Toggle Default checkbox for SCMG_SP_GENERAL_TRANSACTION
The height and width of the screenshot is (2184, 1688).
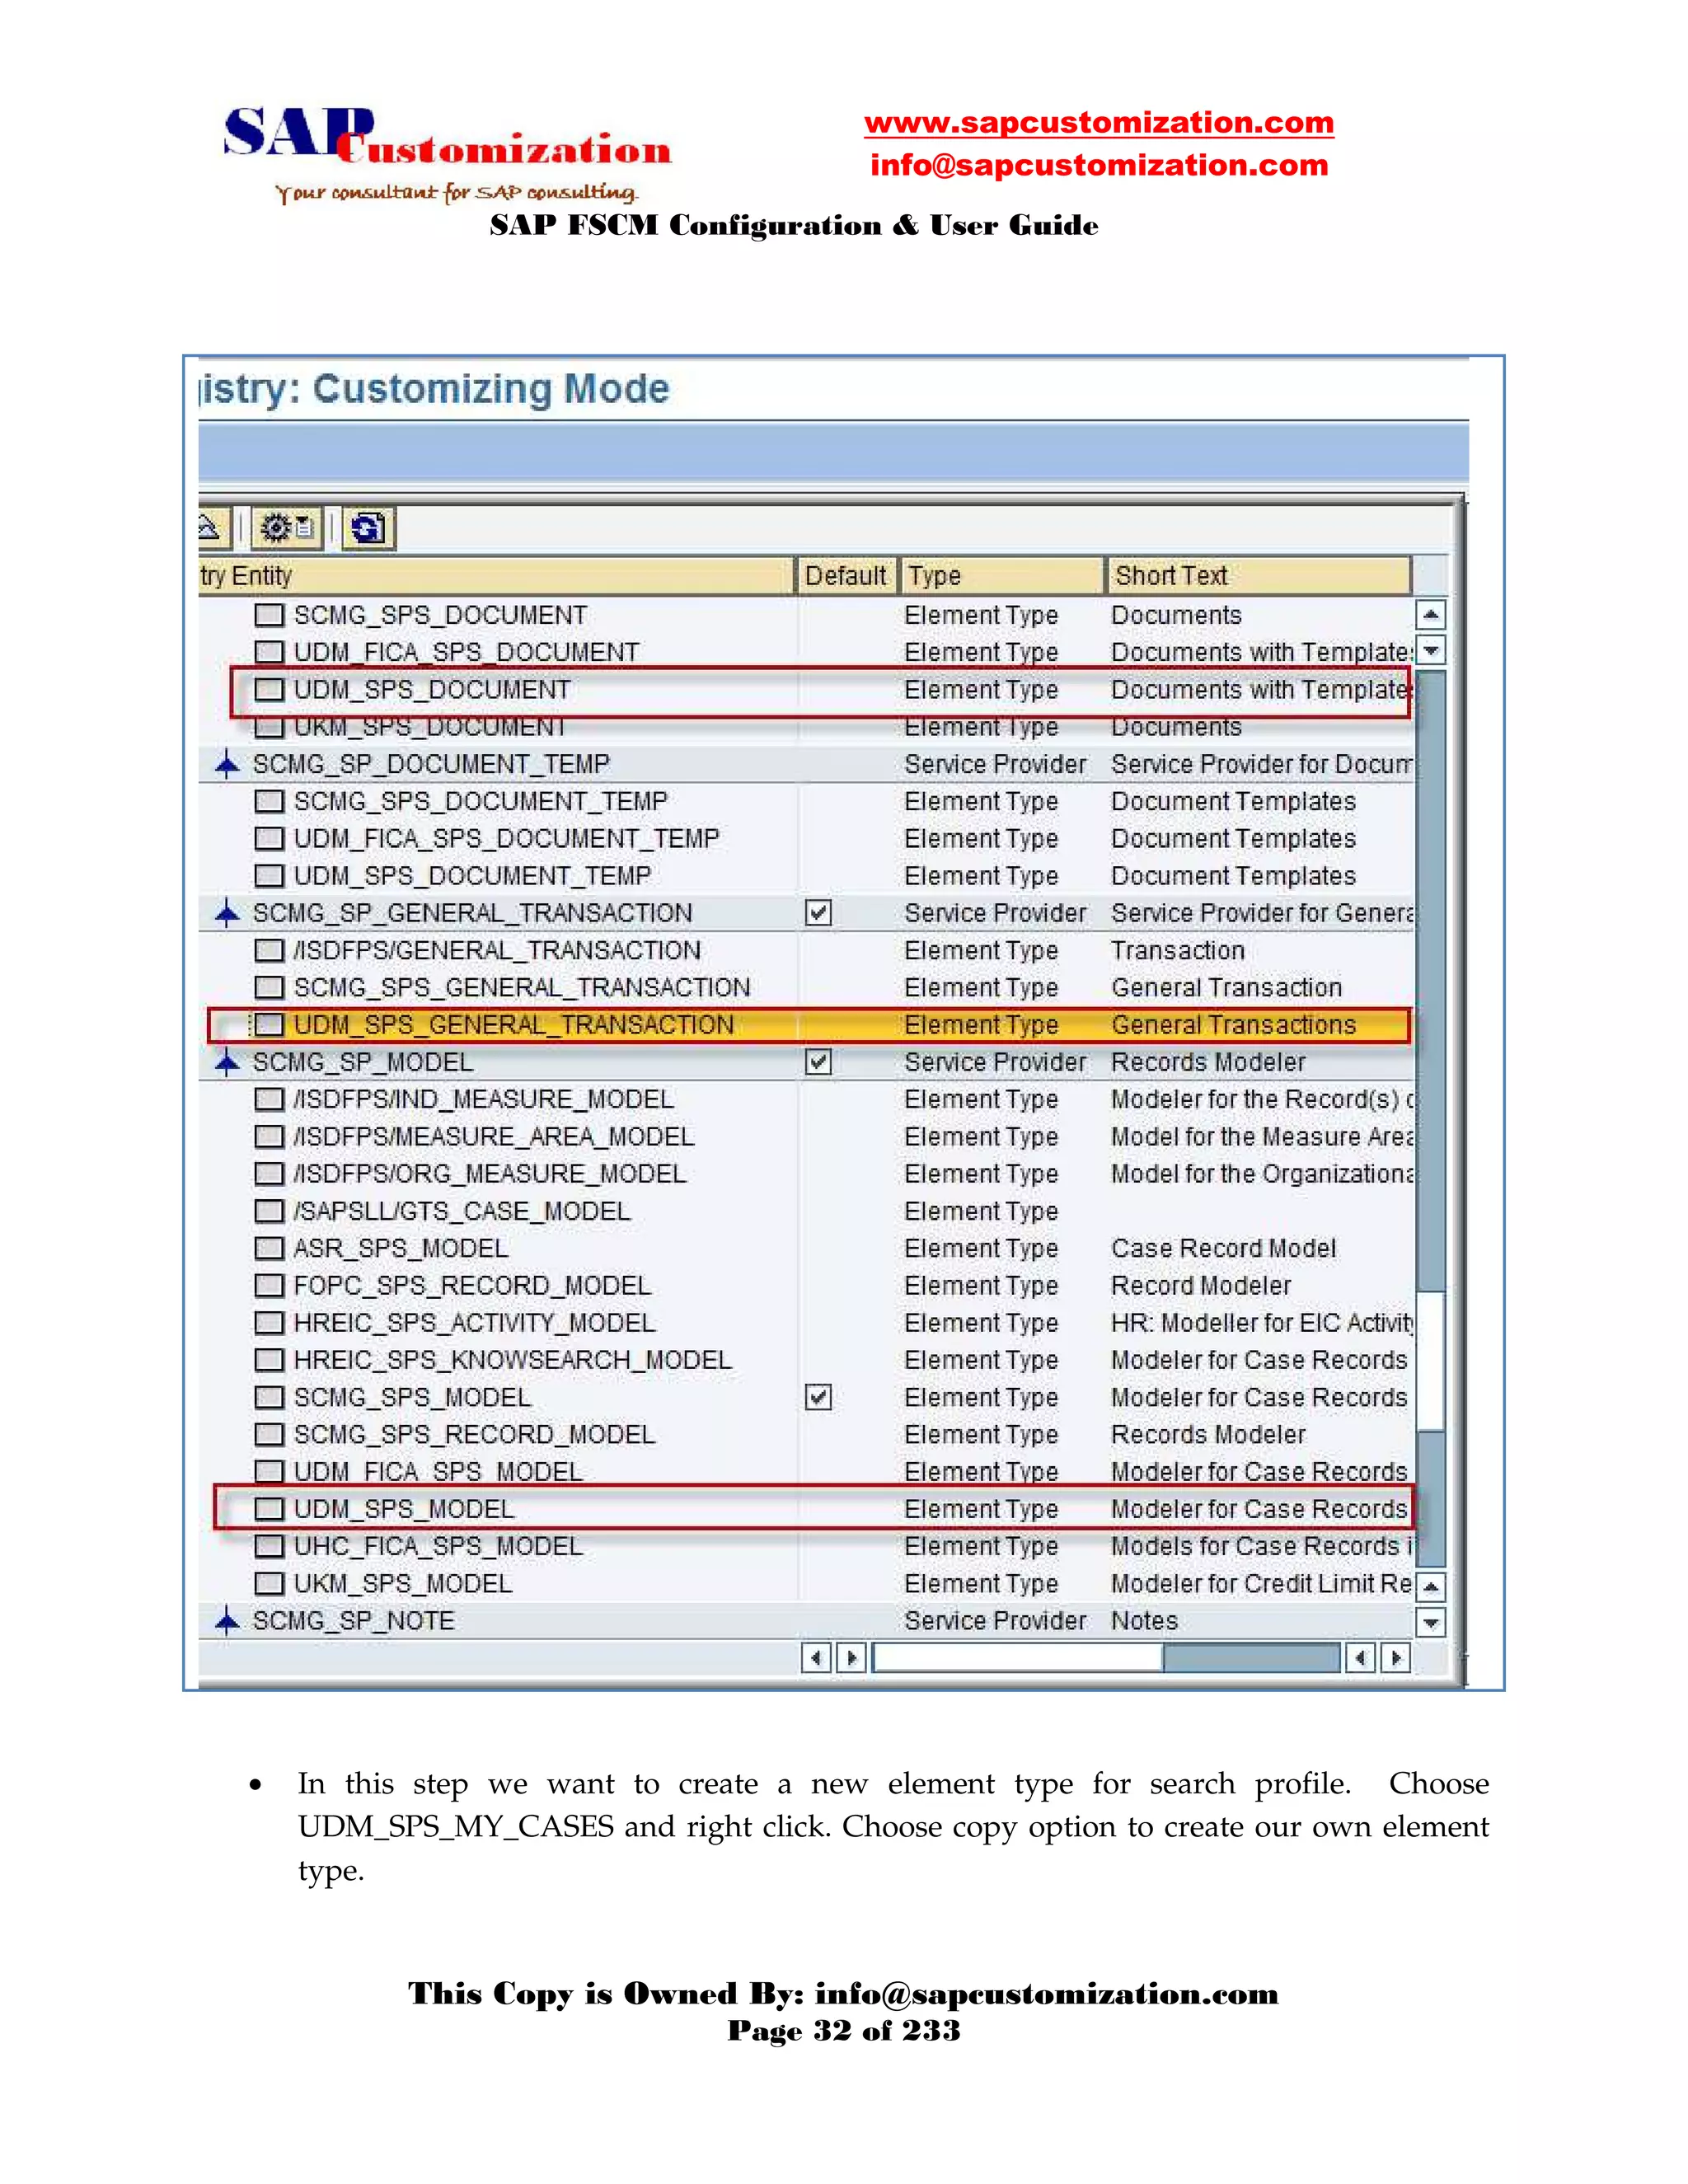point(818,913)
